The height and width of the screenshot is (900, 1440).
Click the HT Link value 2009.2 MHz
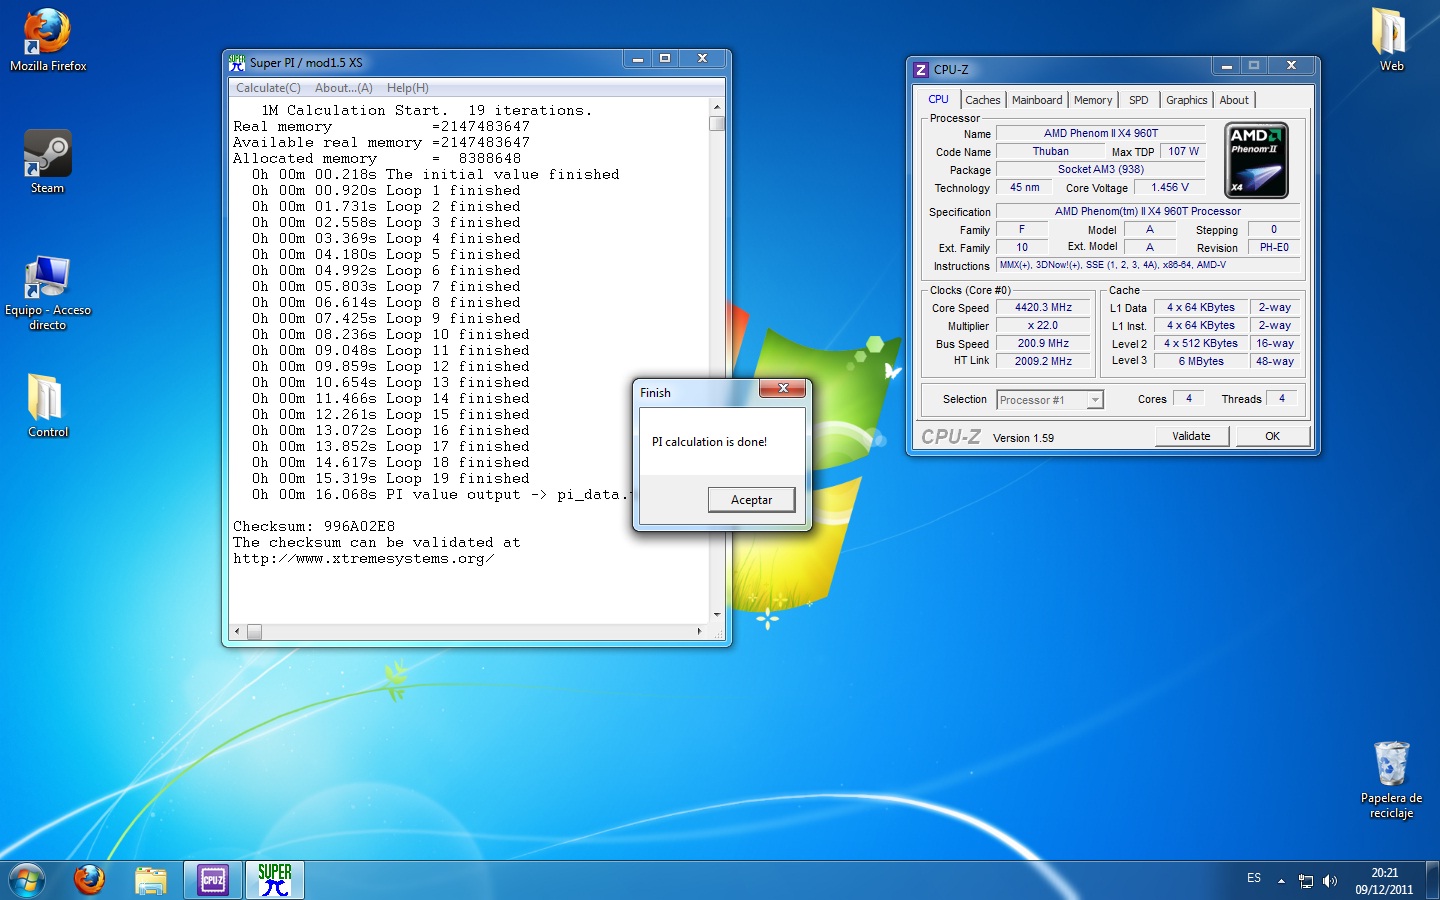[x=1043, y=361]
